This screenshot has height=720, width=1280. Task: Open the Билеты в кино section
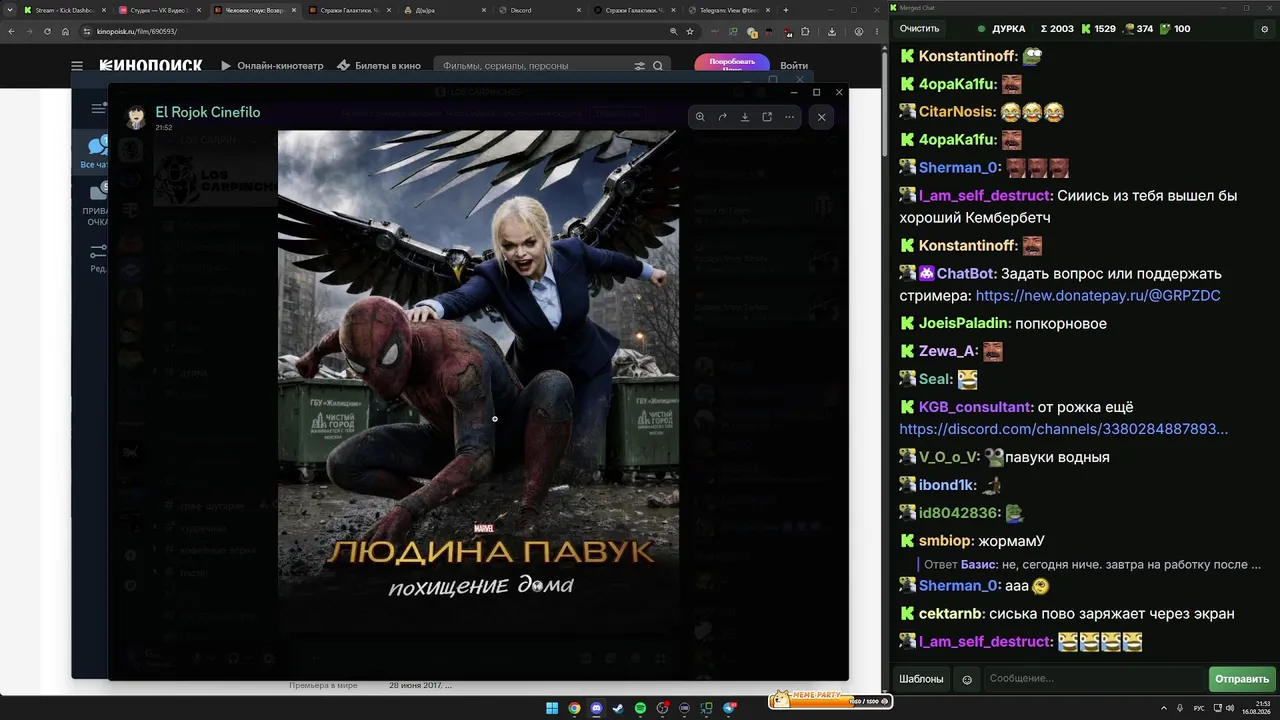point(379,66)
